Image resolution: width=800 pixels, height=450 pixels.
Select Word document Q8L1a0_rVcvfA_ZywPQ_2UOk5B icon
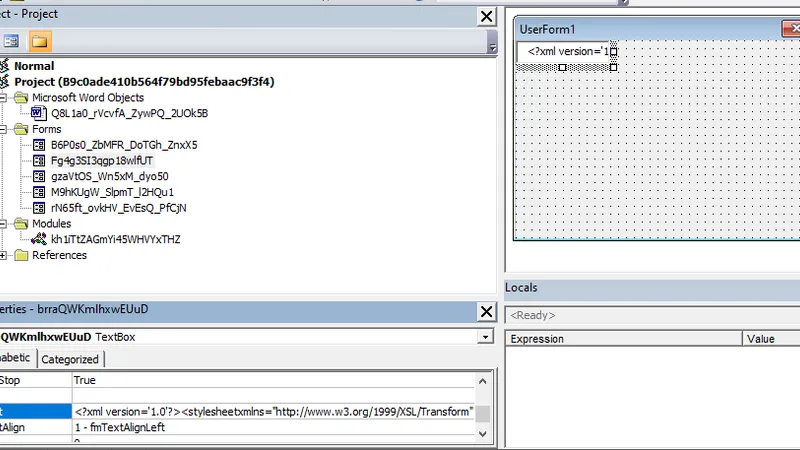pyautogui.click(x=39, y=113)
